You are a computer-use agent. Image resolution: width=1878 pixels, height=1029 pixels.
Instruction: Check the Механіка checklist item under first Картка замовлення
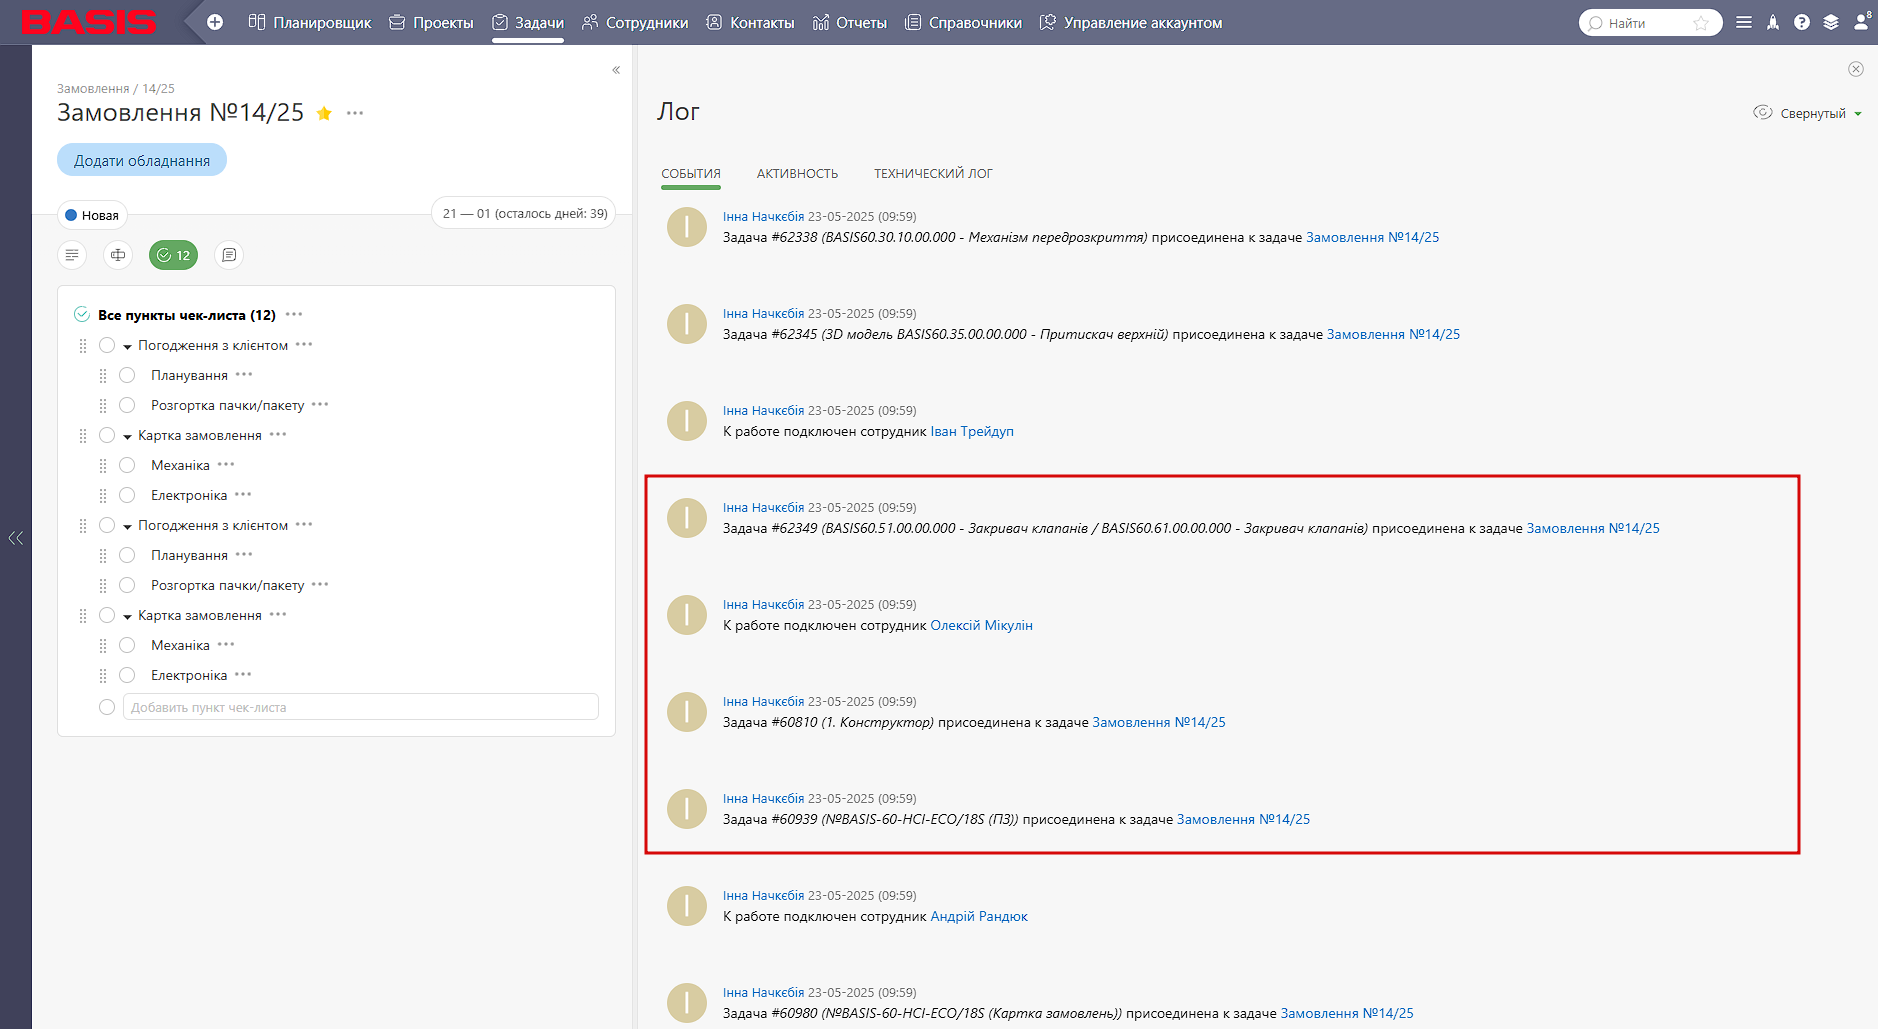(x=127, y=465)
